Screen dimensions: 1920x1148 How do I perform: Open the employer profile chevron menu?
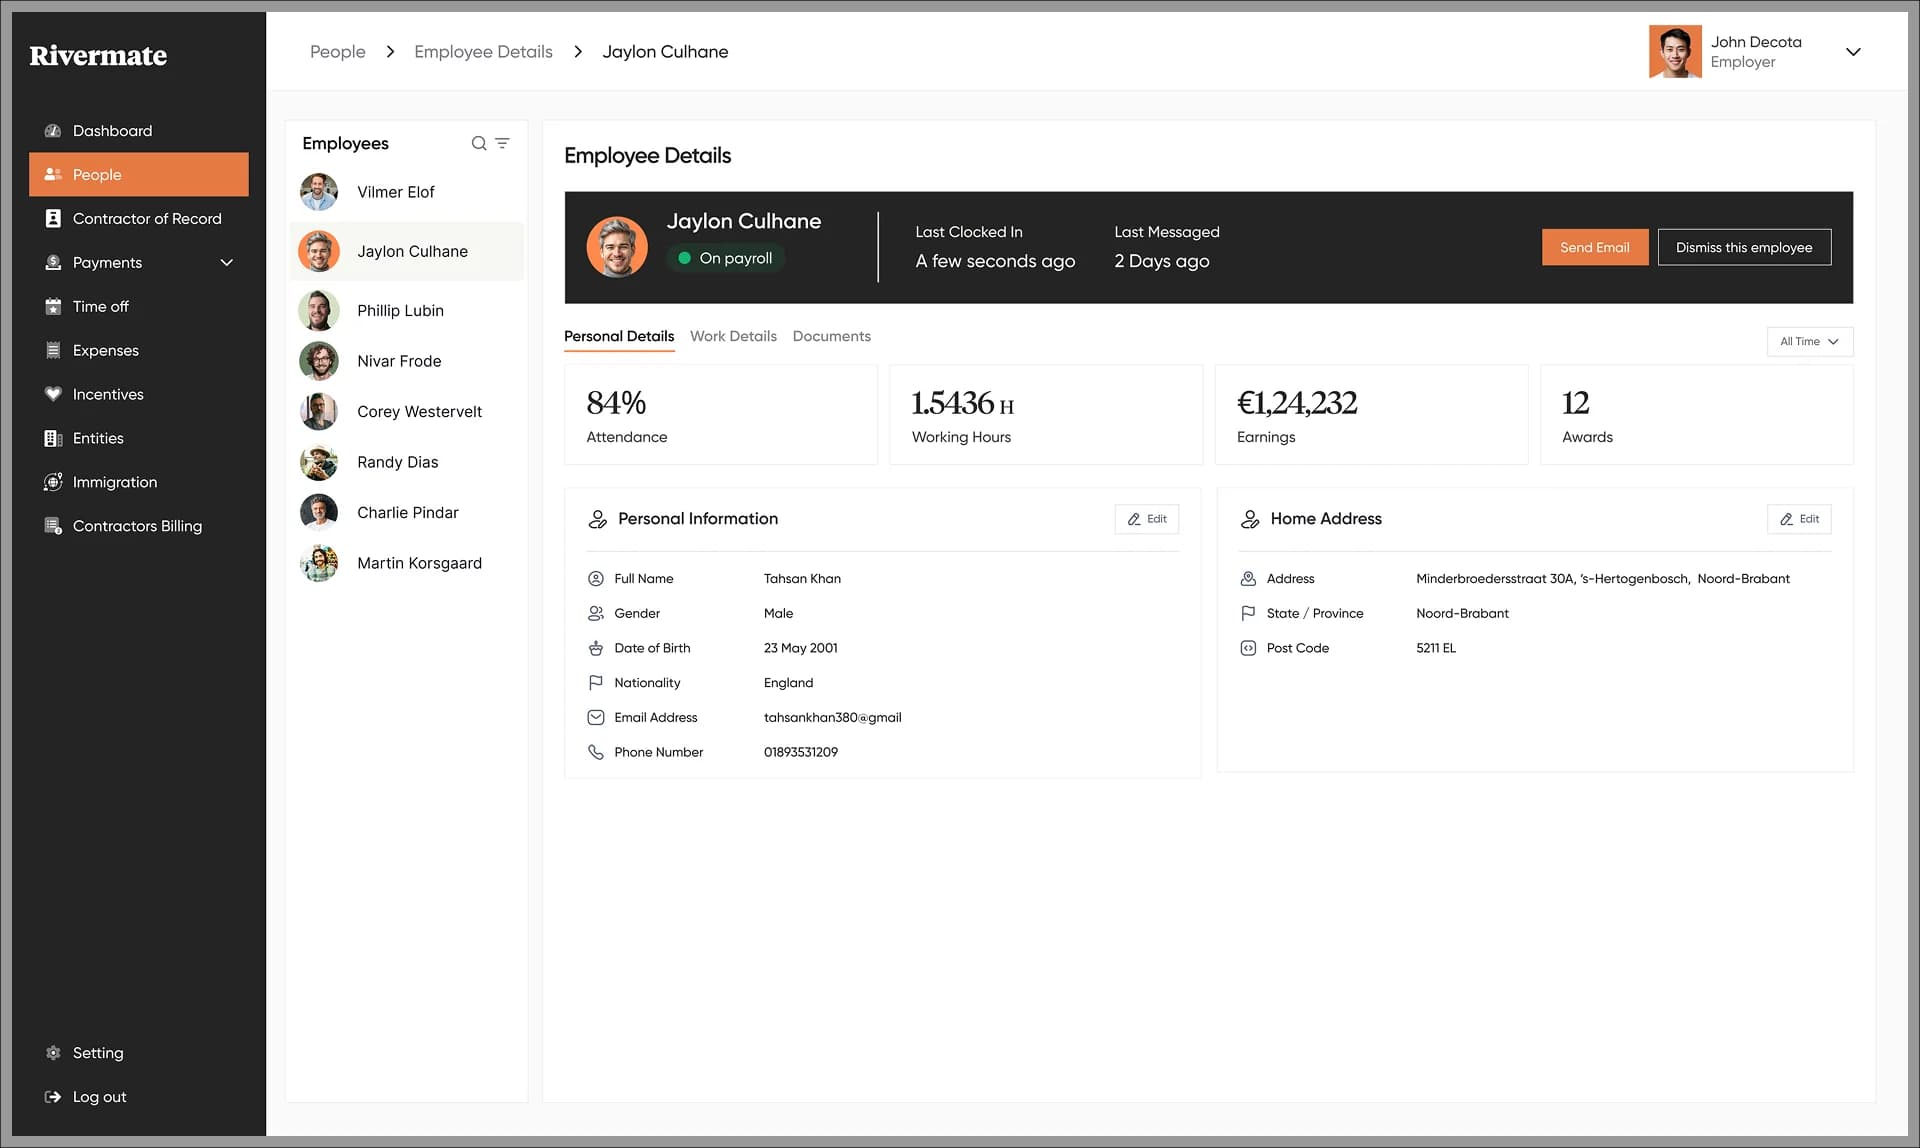[1853, 51]
